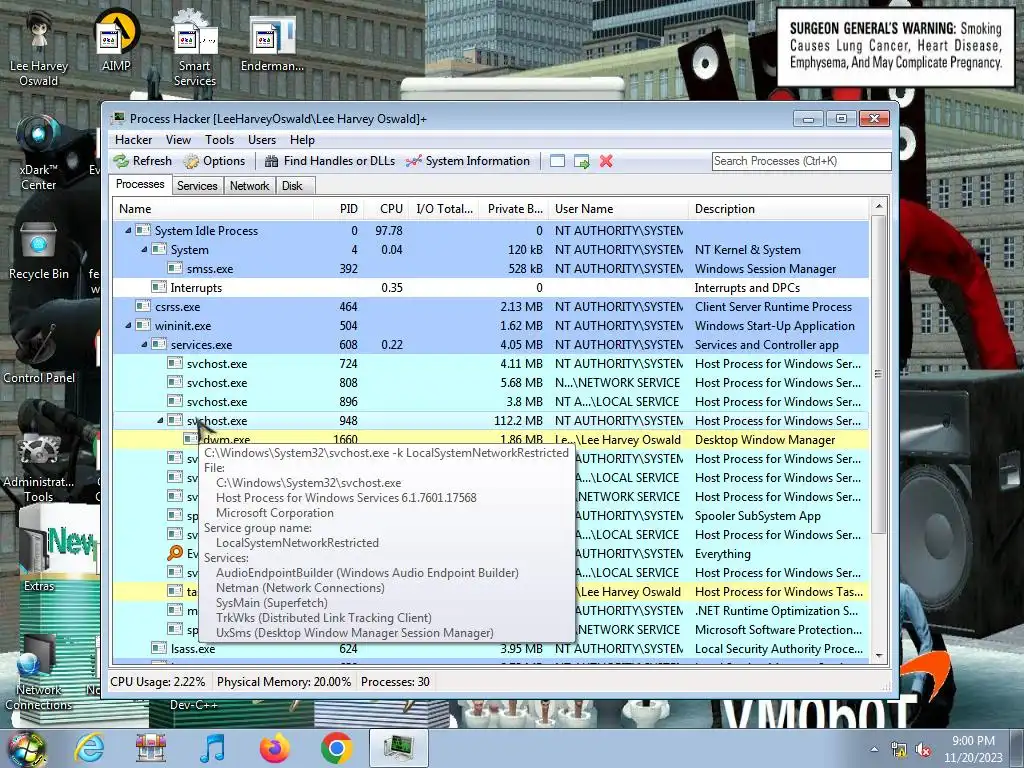Sort by Private Bytes column header
The width and height of the screenshot is (1024, 768).
[x=515, y=209]
